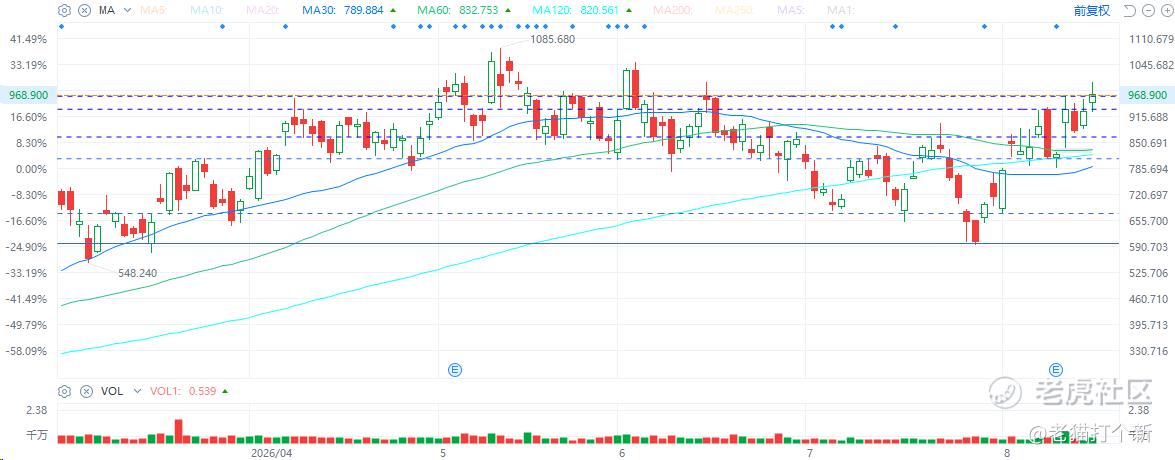
Task: Open MA indicator settings gear
Action: click(64, 10)
